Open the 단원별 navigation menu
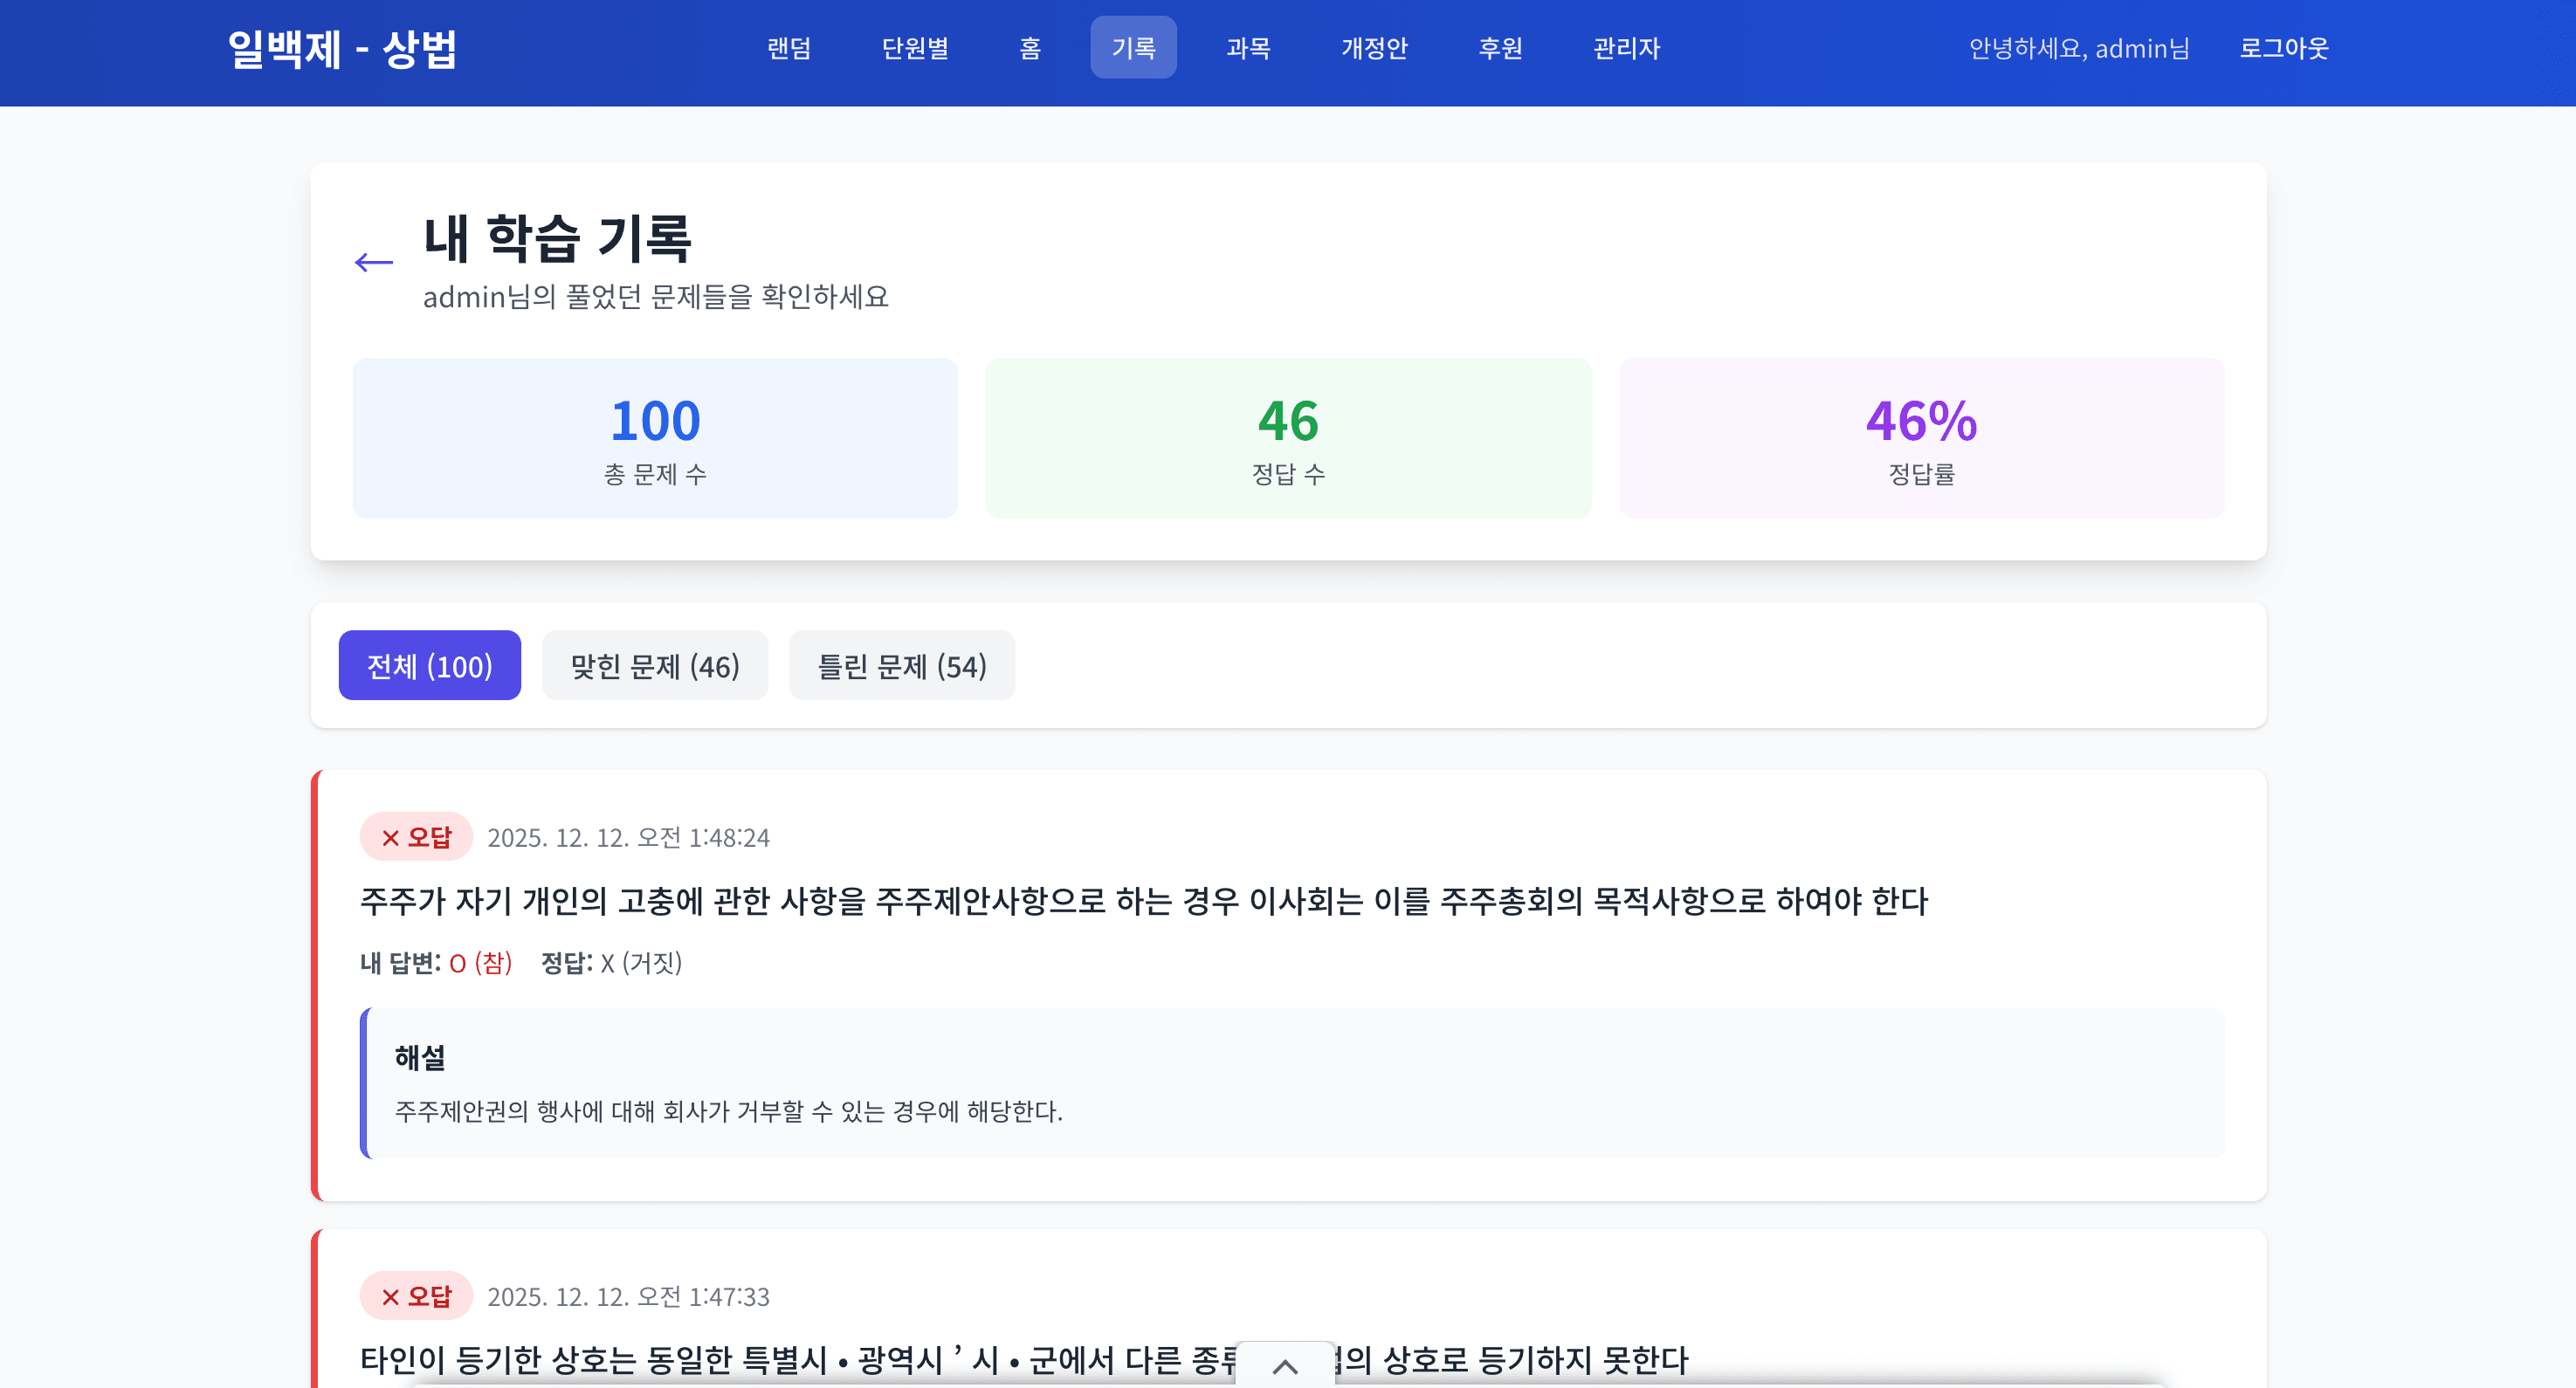The image size is (2576, 1388). [915, 47]
